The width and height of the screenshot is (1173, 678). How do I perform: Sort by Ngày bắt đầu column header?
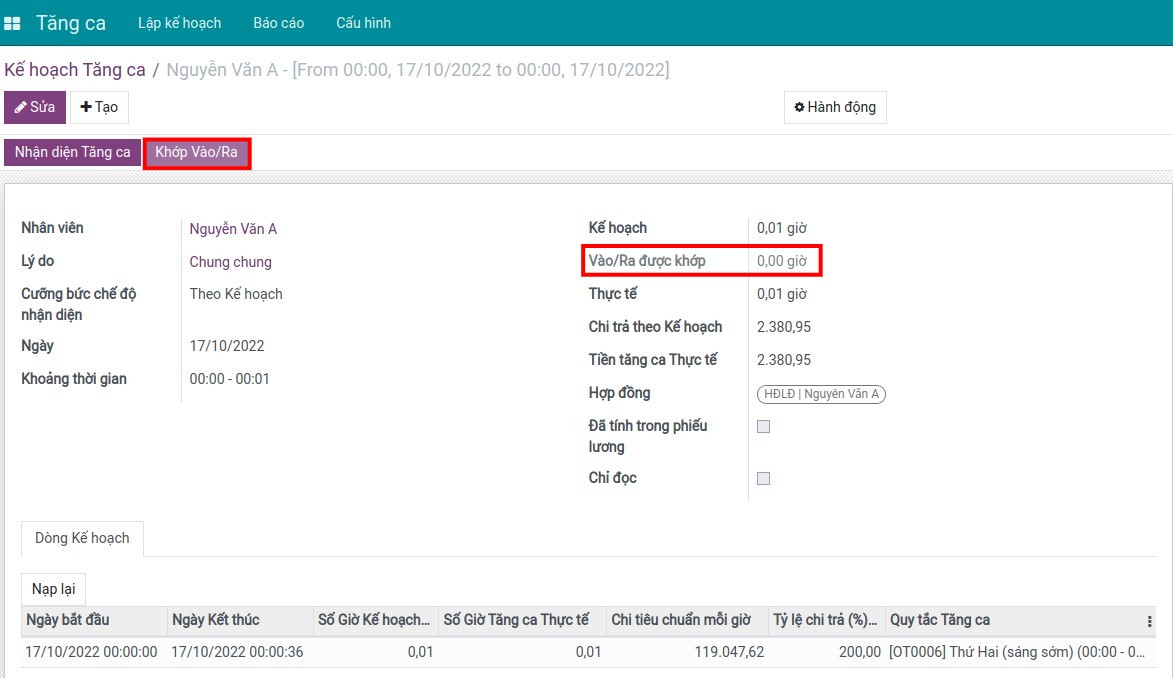[68, 620]
